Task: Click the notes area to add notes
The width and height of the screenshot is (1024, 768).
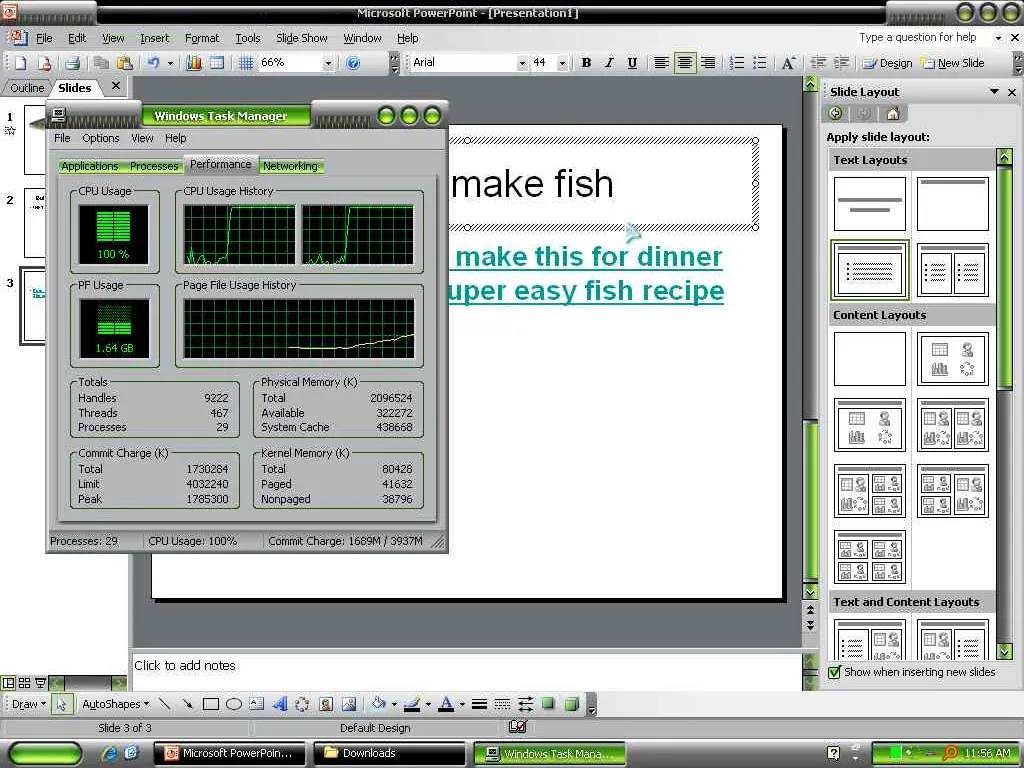Action: [x=466, y=671]
